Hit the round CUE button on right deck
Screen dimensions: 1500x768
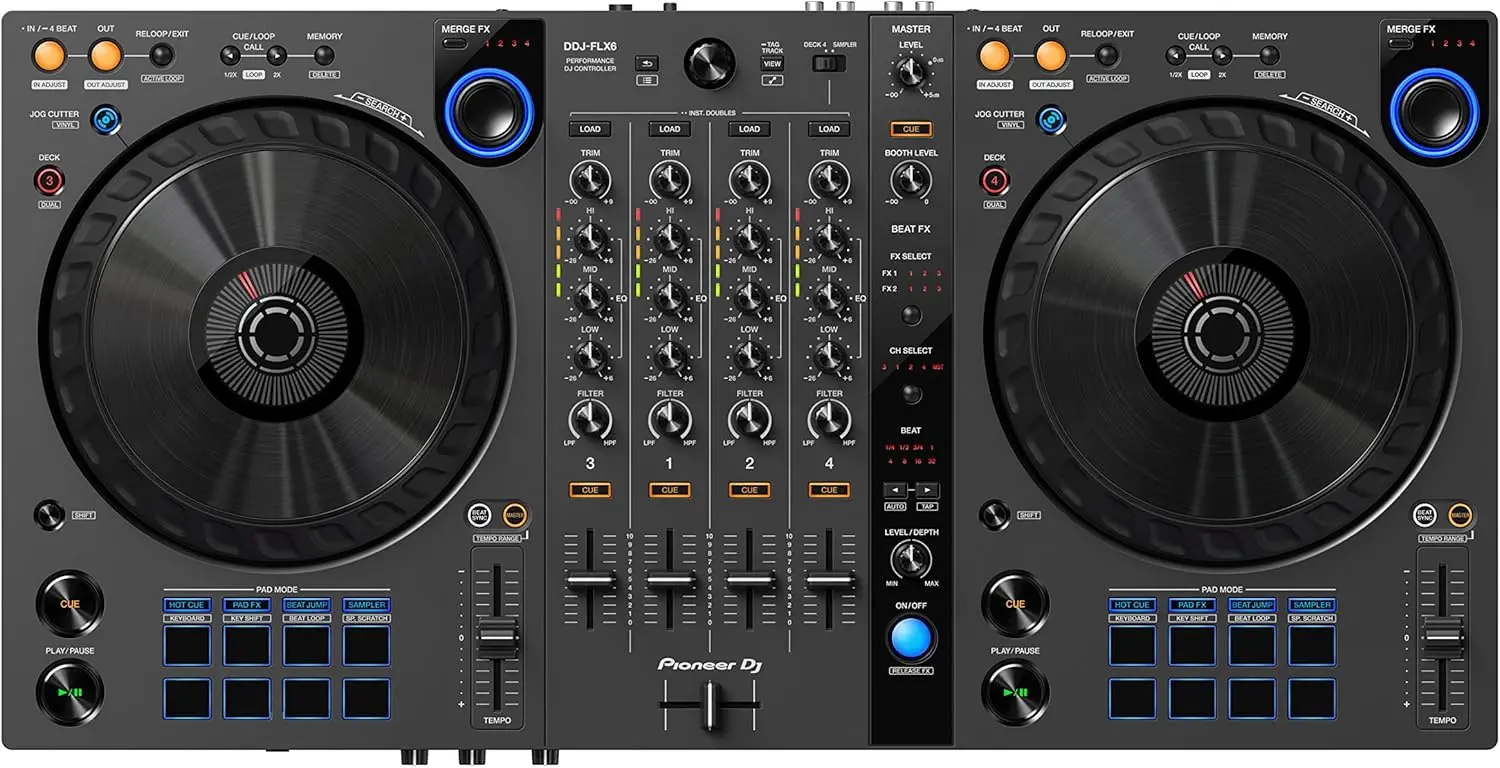coord(1015,604)
